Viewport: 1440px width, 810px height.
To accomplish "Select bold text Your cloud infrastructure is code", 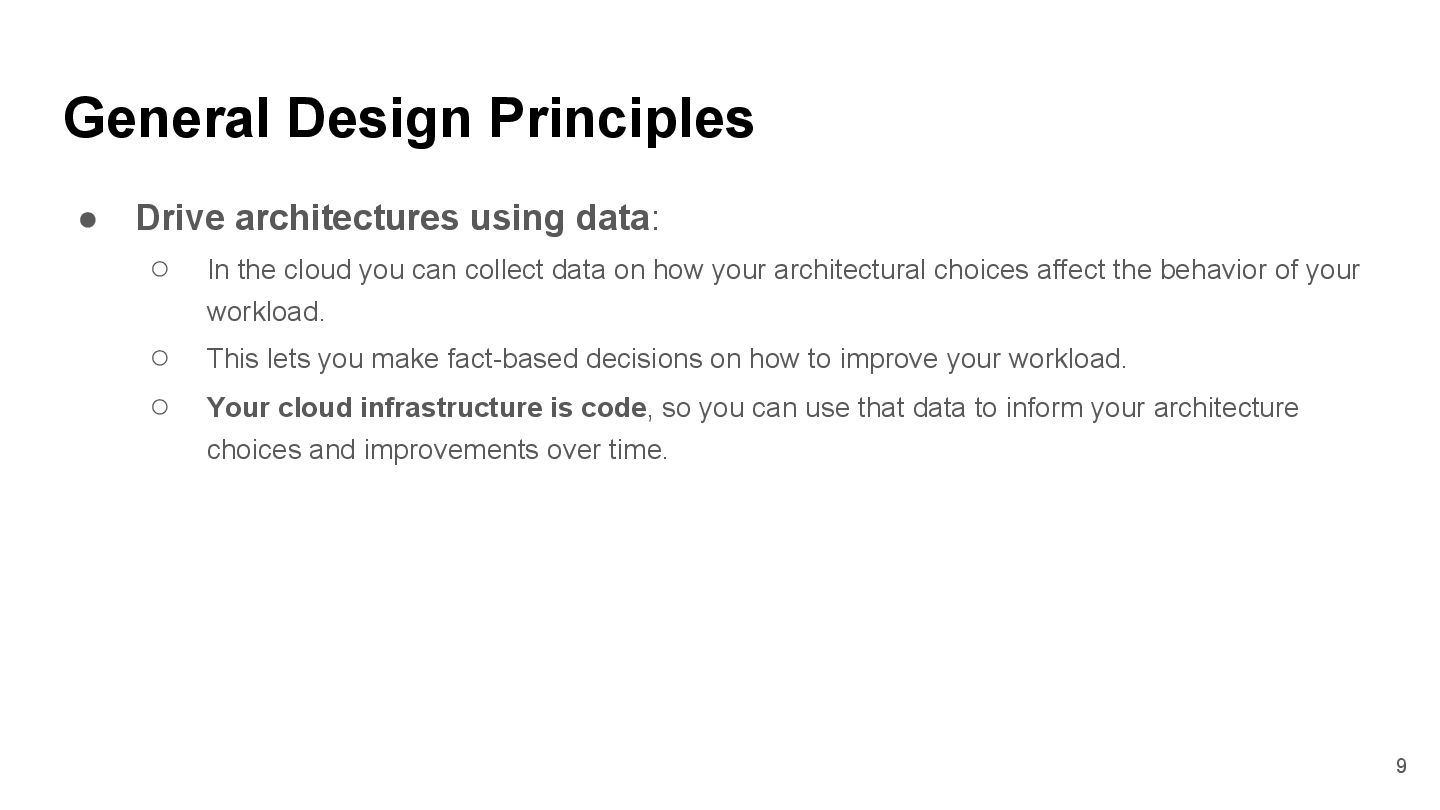I will tap(426, 408).
